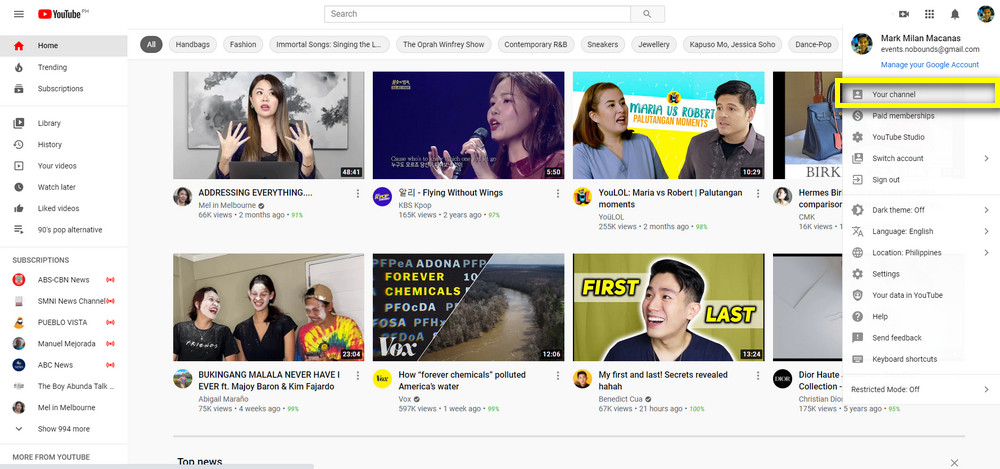
Task: Play the ADDRESSING EVERYTHING video thumbnail
Action: 268,125
